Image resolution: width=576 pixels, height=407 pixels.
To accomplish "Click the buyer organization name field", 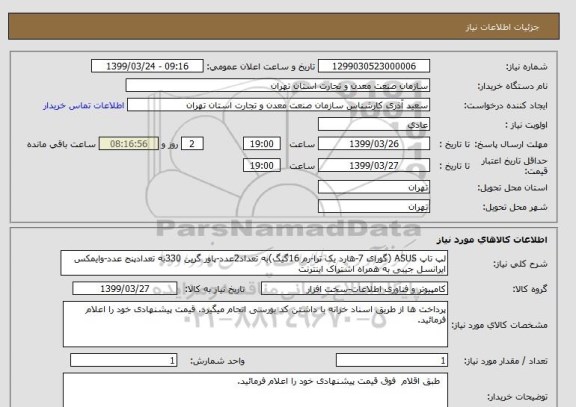I will pos(277,86).
